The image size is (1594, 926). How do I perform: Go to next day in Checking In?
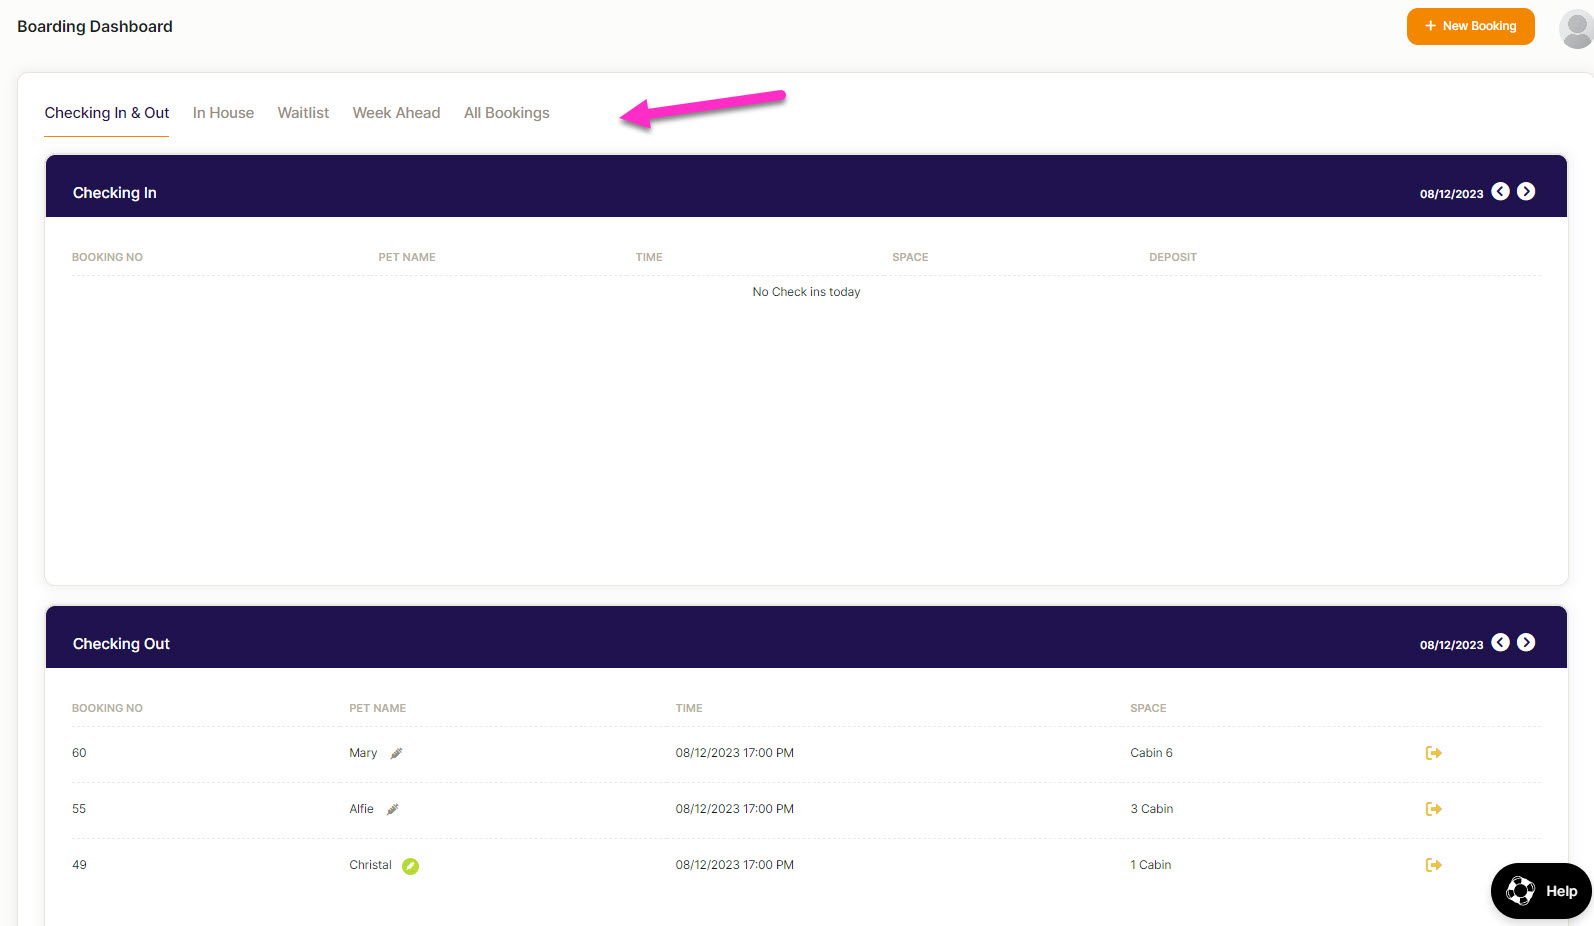pyautogui.click(x=1526, y=192)
